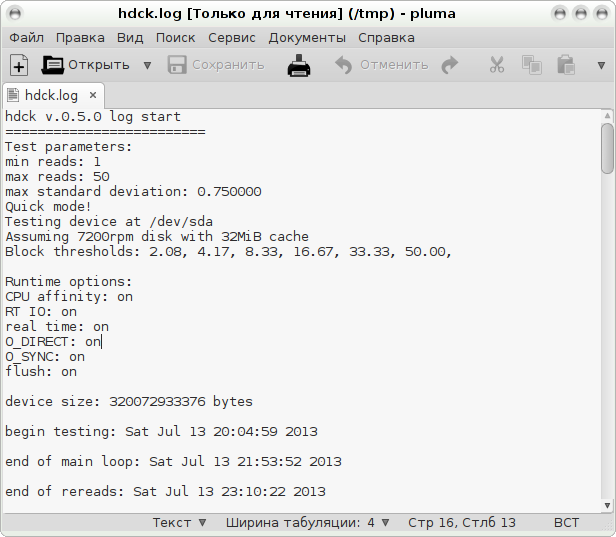Click the 'O_SYNC: on' line

pos(45,357)
